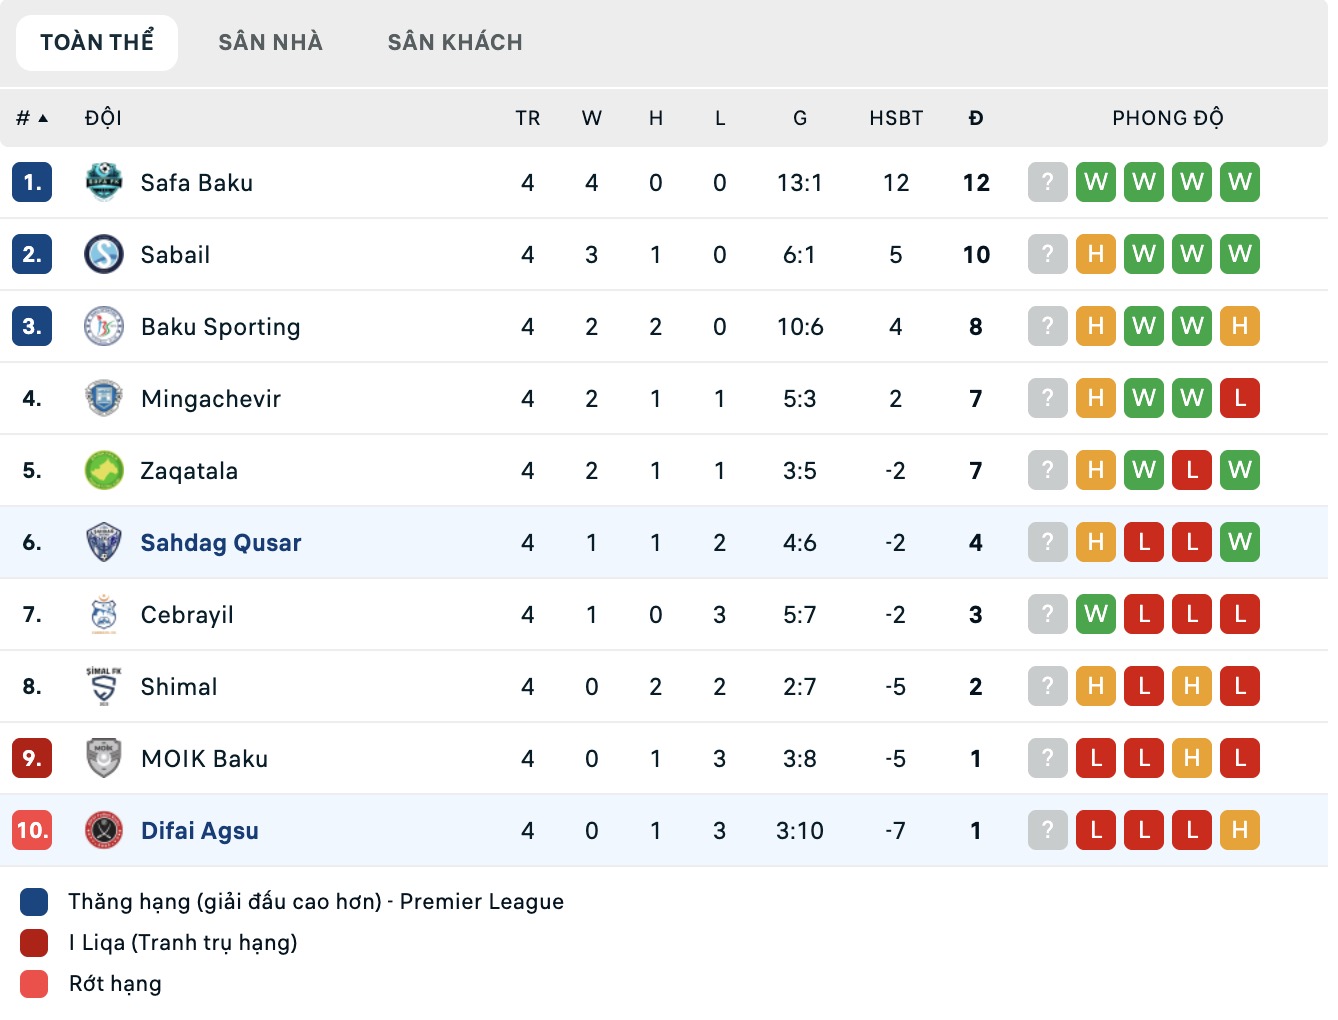The image size is (1338, 1020).
Task: Click the Shimal FK team logo
Action: (103, 686)
